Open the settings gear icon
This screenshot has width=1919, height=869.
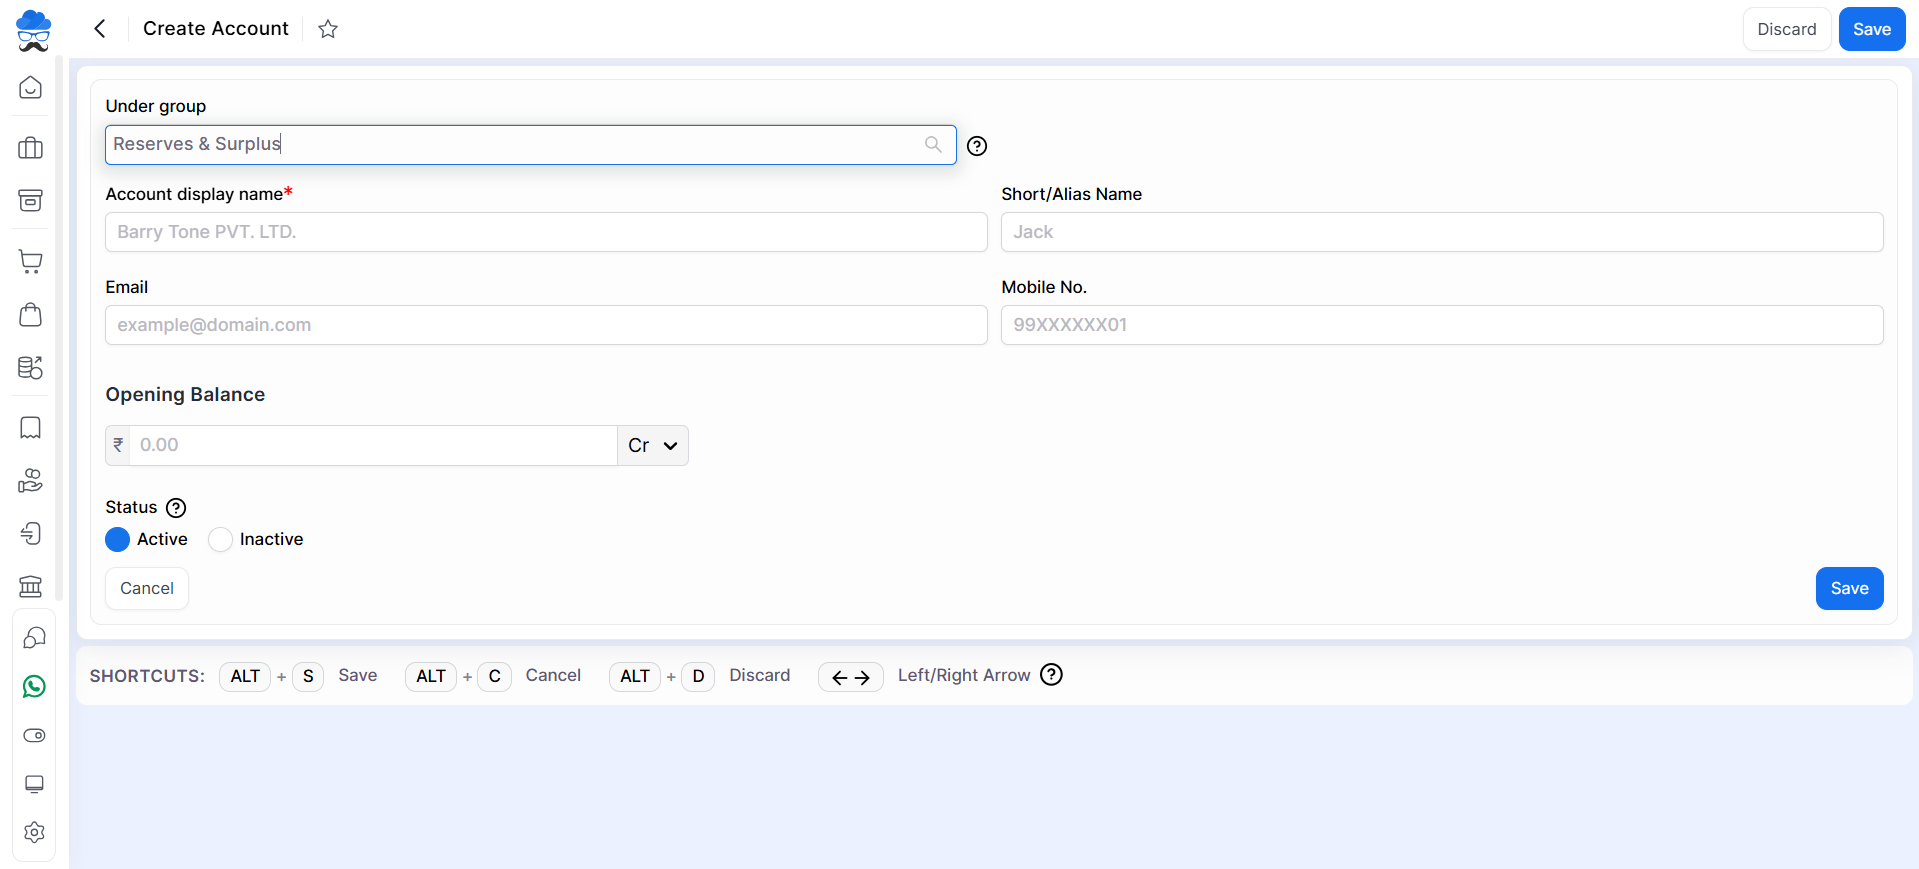coord(34,832)
